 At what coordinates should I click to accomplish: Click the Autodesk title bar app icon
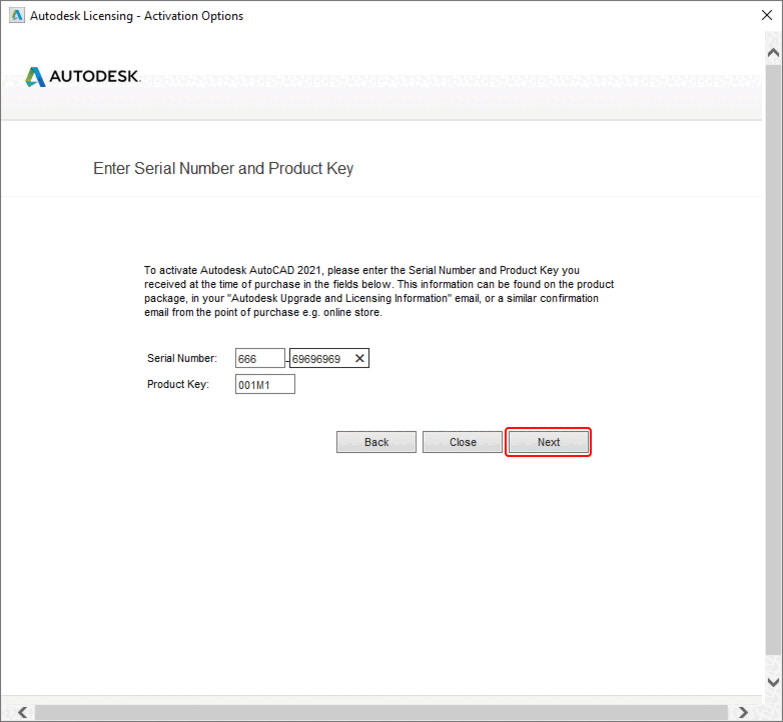[x=16, y=15]
